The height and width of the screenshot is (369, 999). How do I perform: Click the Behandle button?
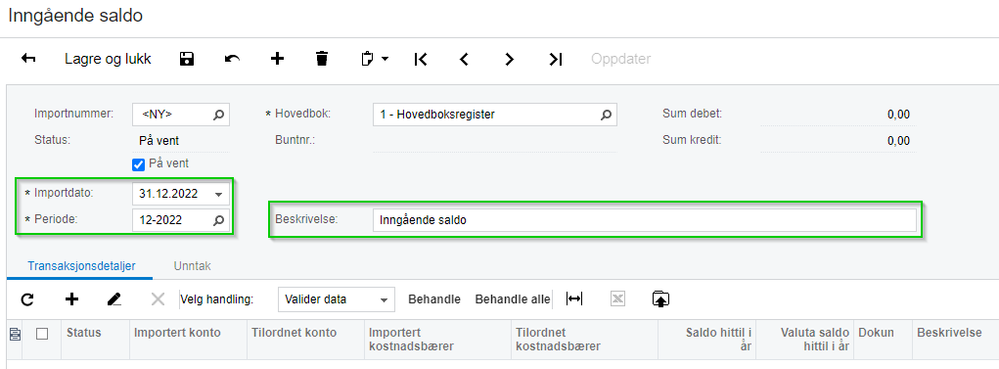tap(435, 299)
